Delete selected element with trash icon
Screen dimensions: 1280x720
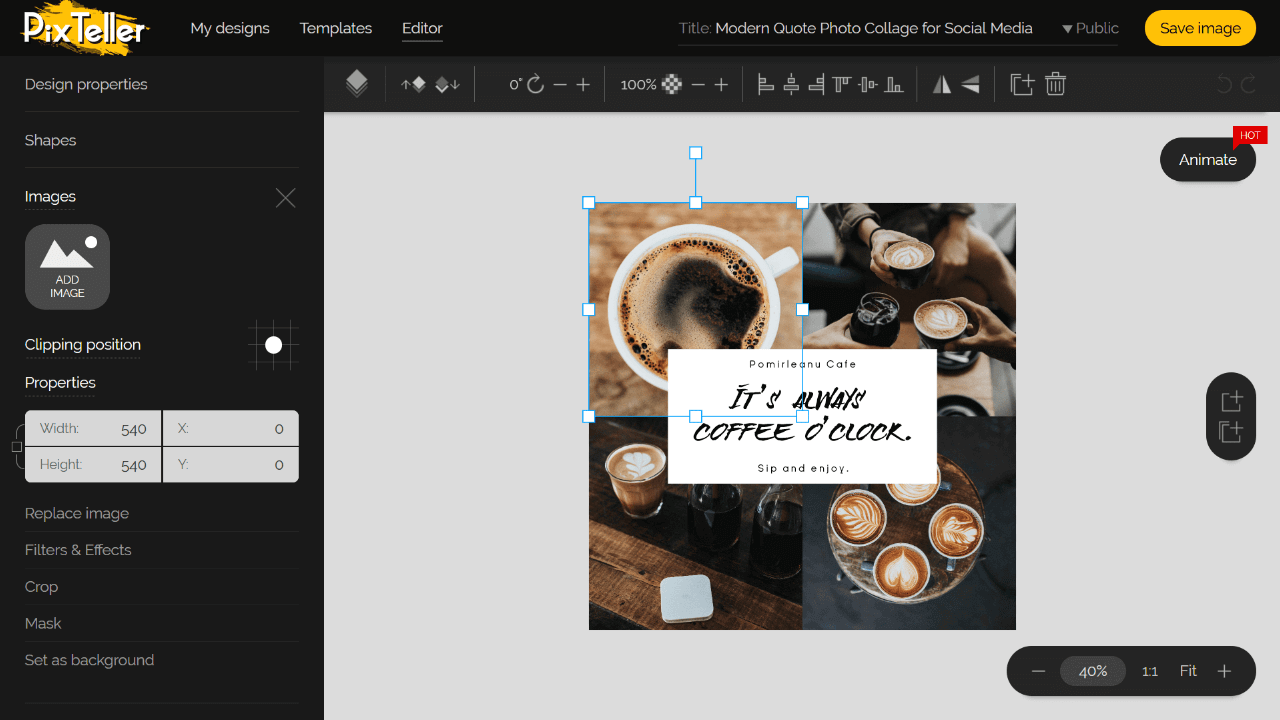point(1055,84)
